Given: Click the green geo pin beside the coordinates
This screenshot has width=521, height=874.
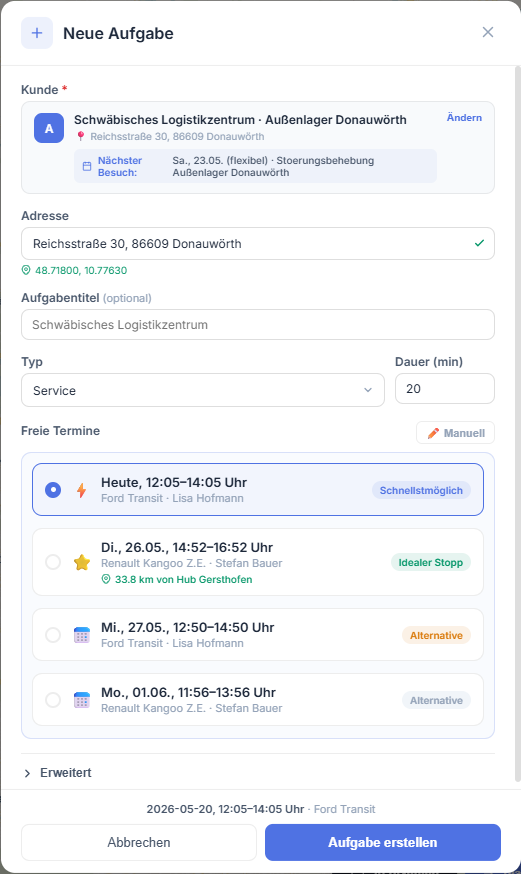Looking at the screenshot, I should (x=26, y=270).
